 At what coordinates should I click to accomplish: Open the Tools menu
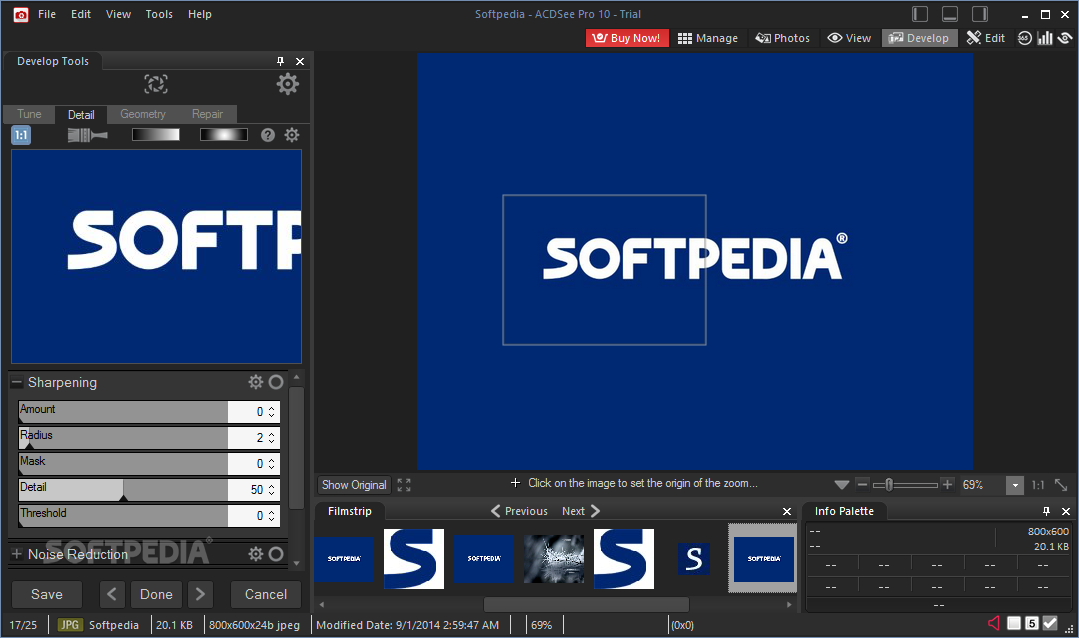159,14
